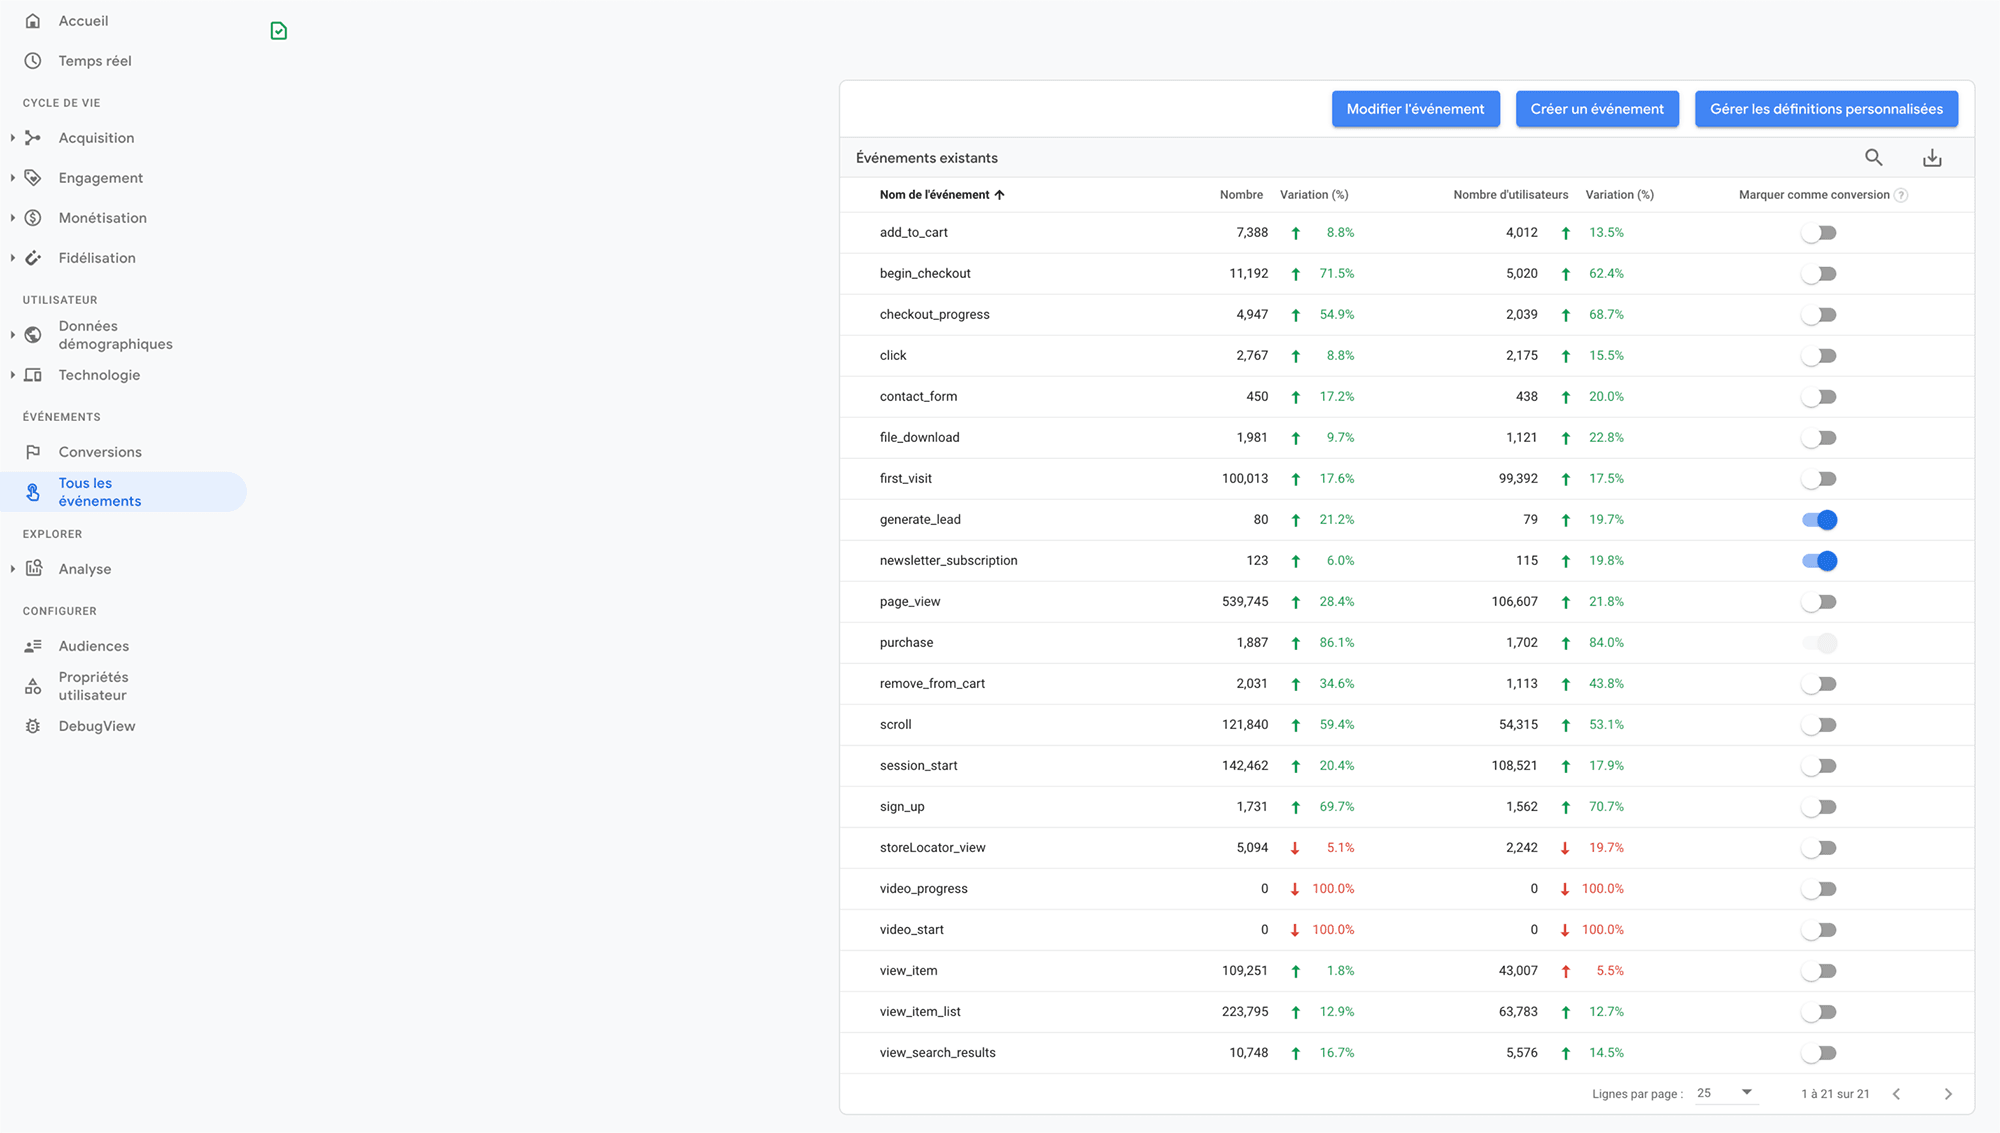Click the video_progress event name
2000x1133 pixels.
click(924, 889)
